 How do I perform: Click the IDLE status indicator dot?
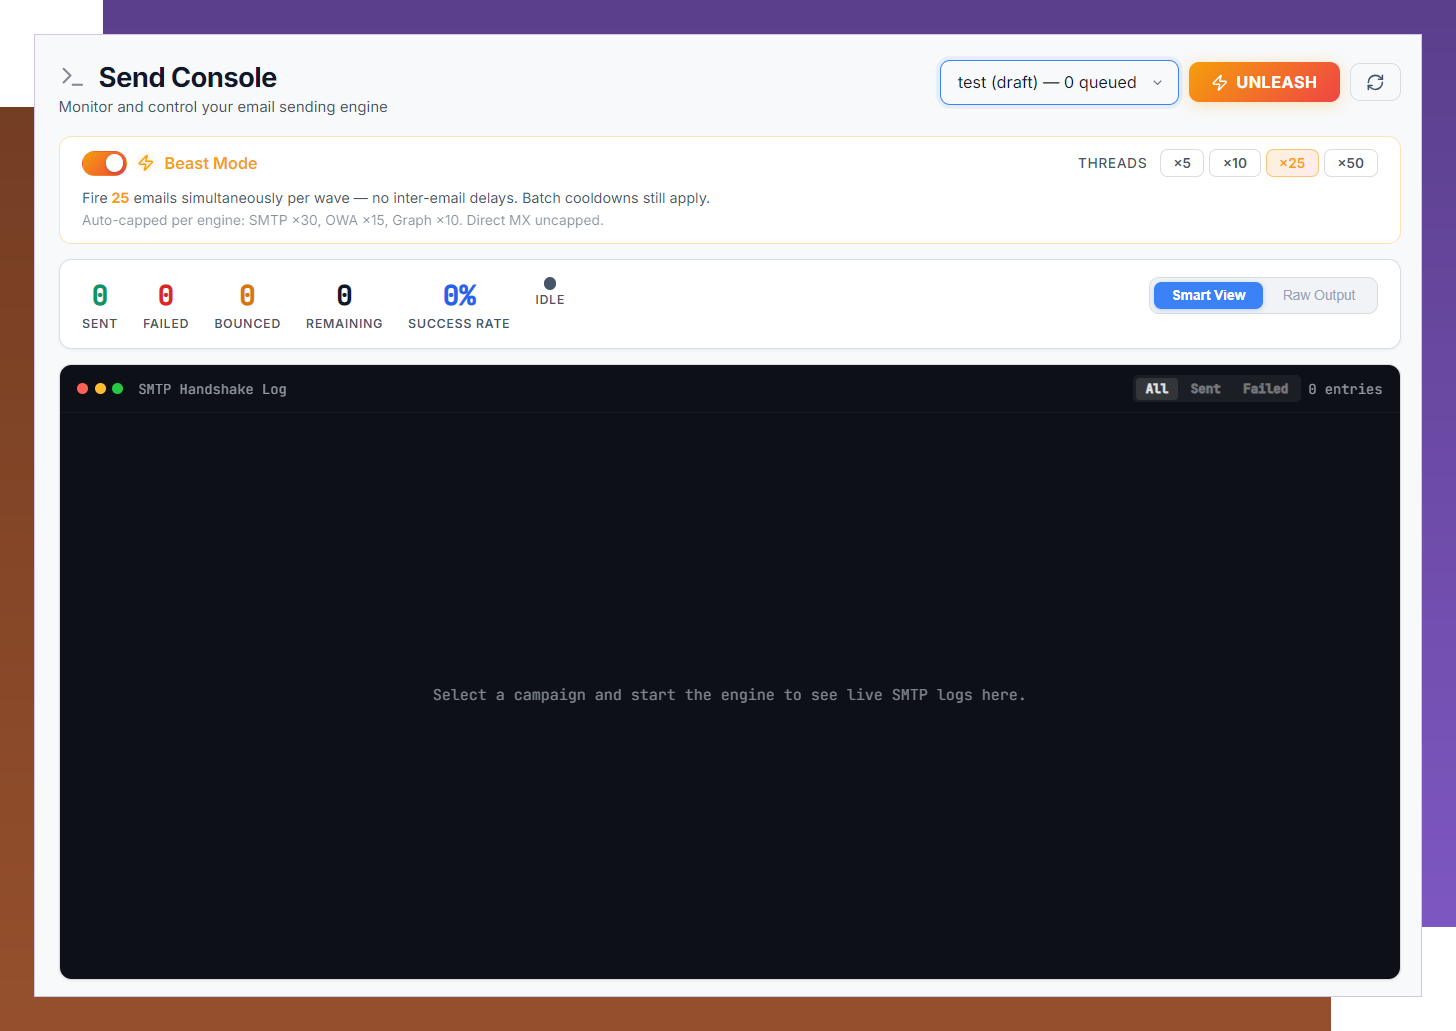coord(550,282)
